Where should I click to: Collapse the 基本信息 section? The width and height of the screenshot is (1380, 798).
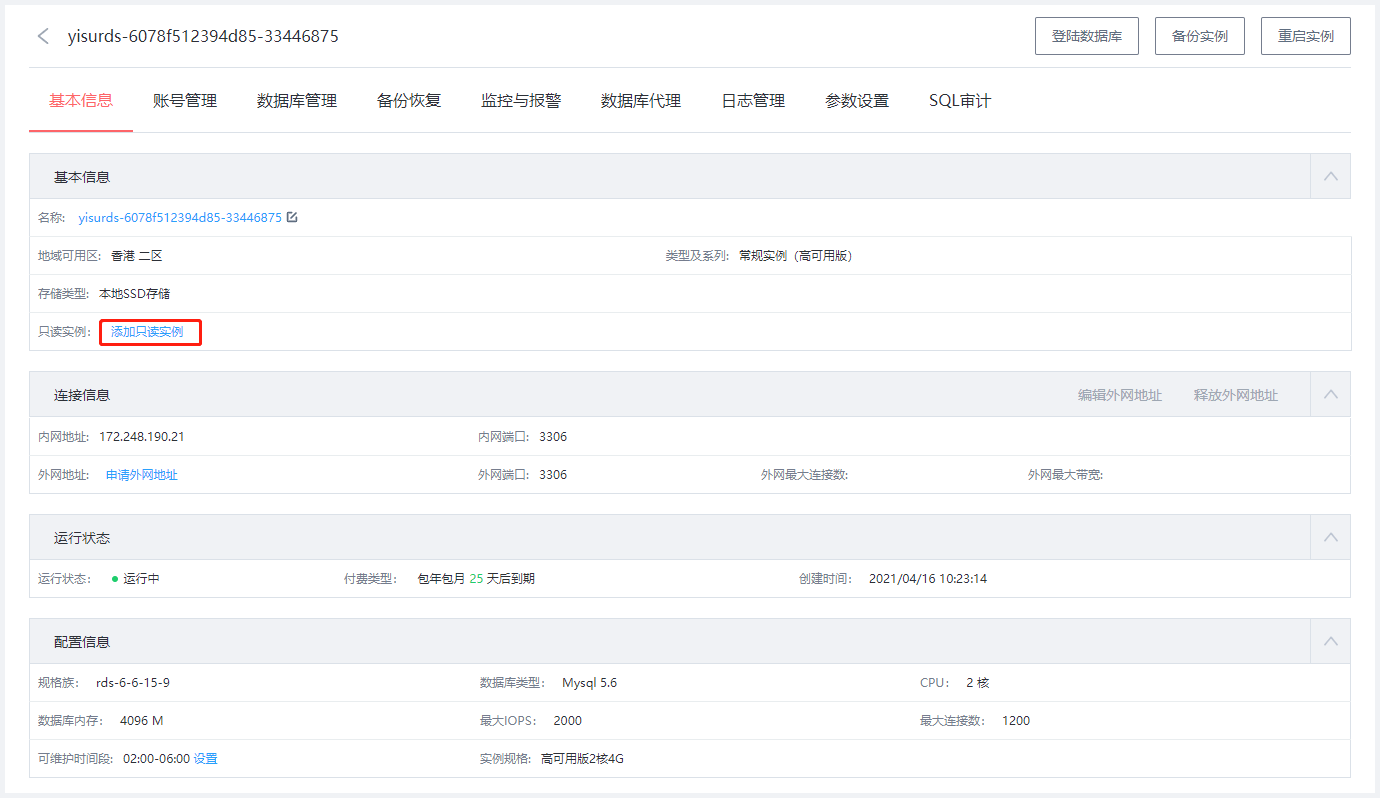click(x=1330, y=176)
